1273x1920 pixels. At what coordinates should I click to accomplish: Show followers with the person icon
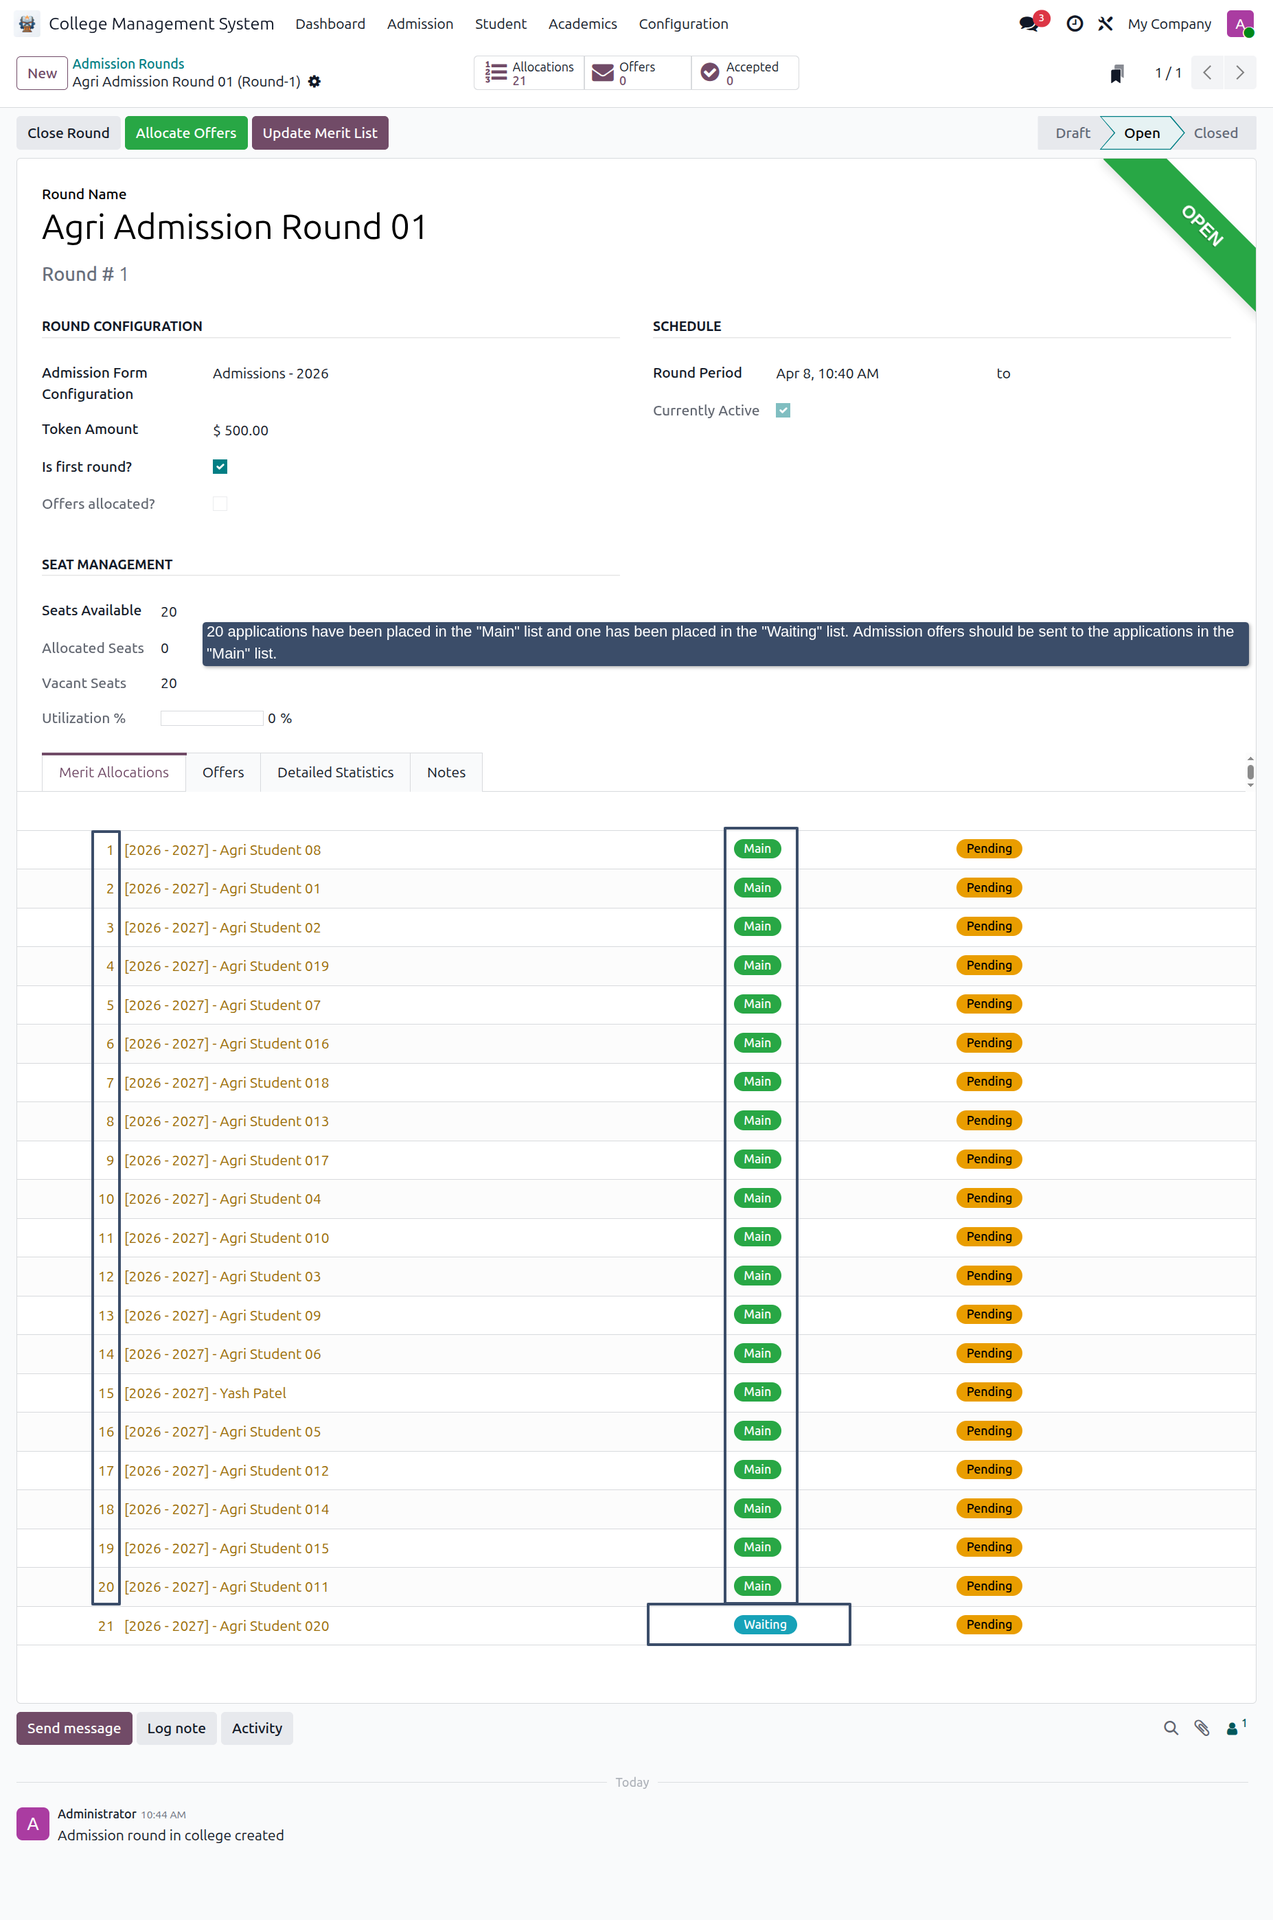coord(1236,1727)
